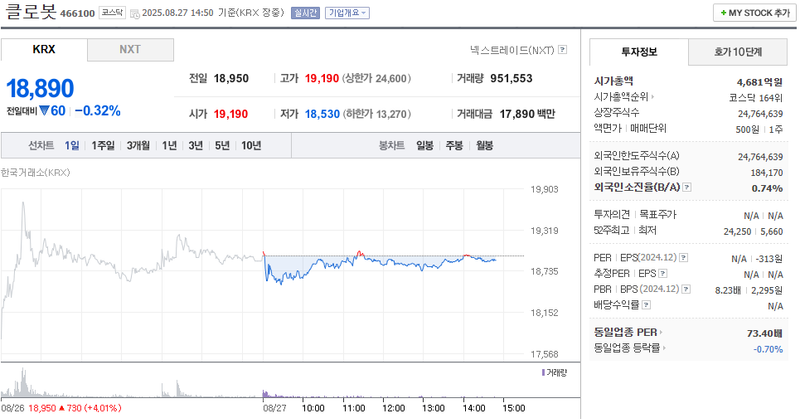Click the 전일 value 18,950
The height and width of the screenshot is (419, 800).
(x=231, y=79)
